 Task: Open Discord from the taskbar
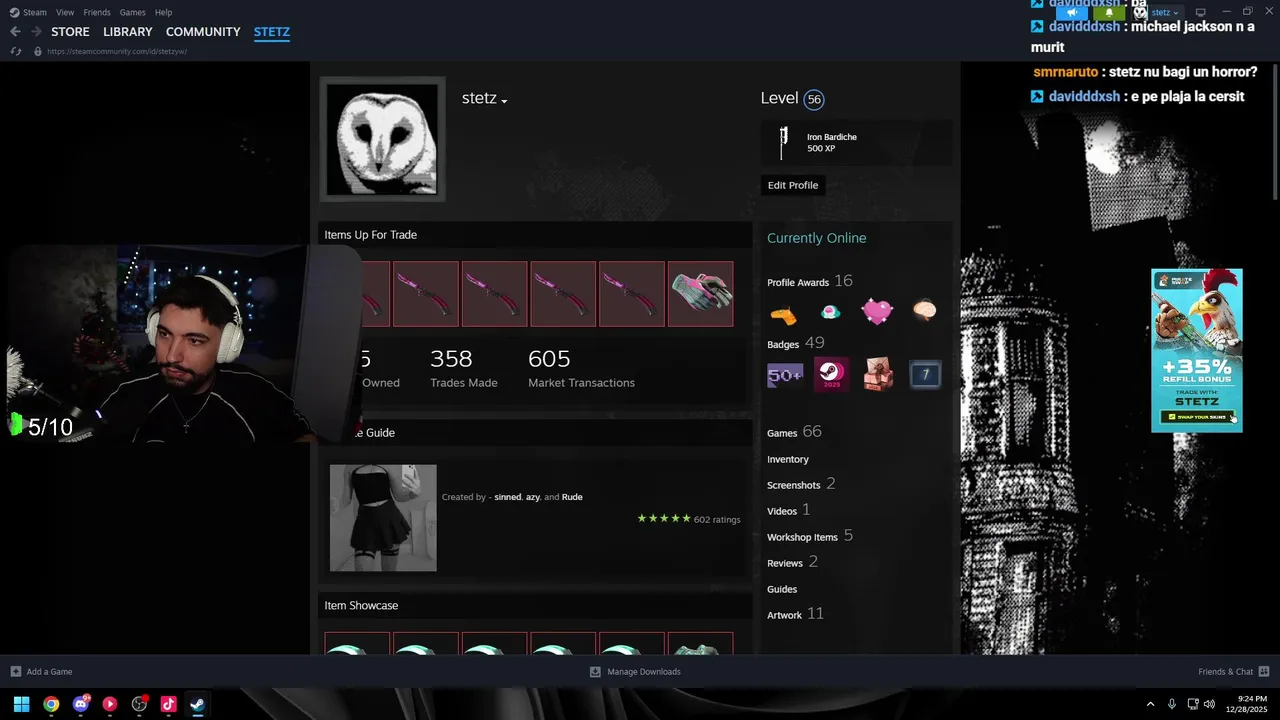[80, 704]
